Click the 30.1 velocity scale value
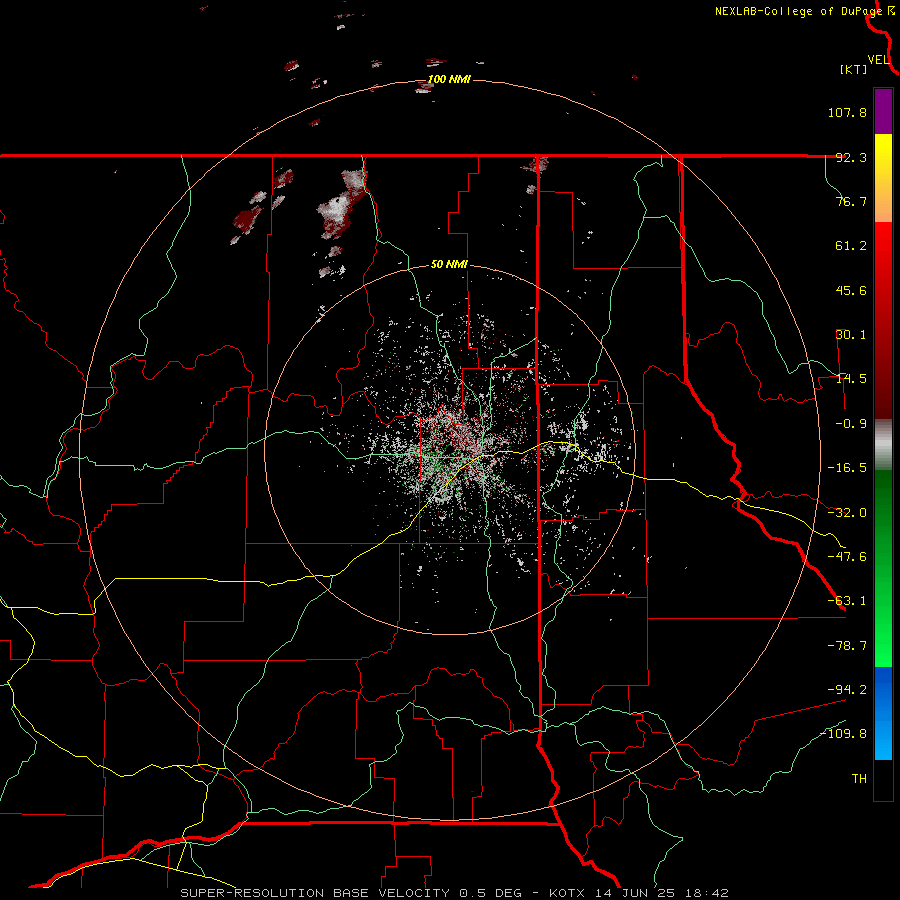This screenshot has width=900, height=900. [x=851, y=335]
